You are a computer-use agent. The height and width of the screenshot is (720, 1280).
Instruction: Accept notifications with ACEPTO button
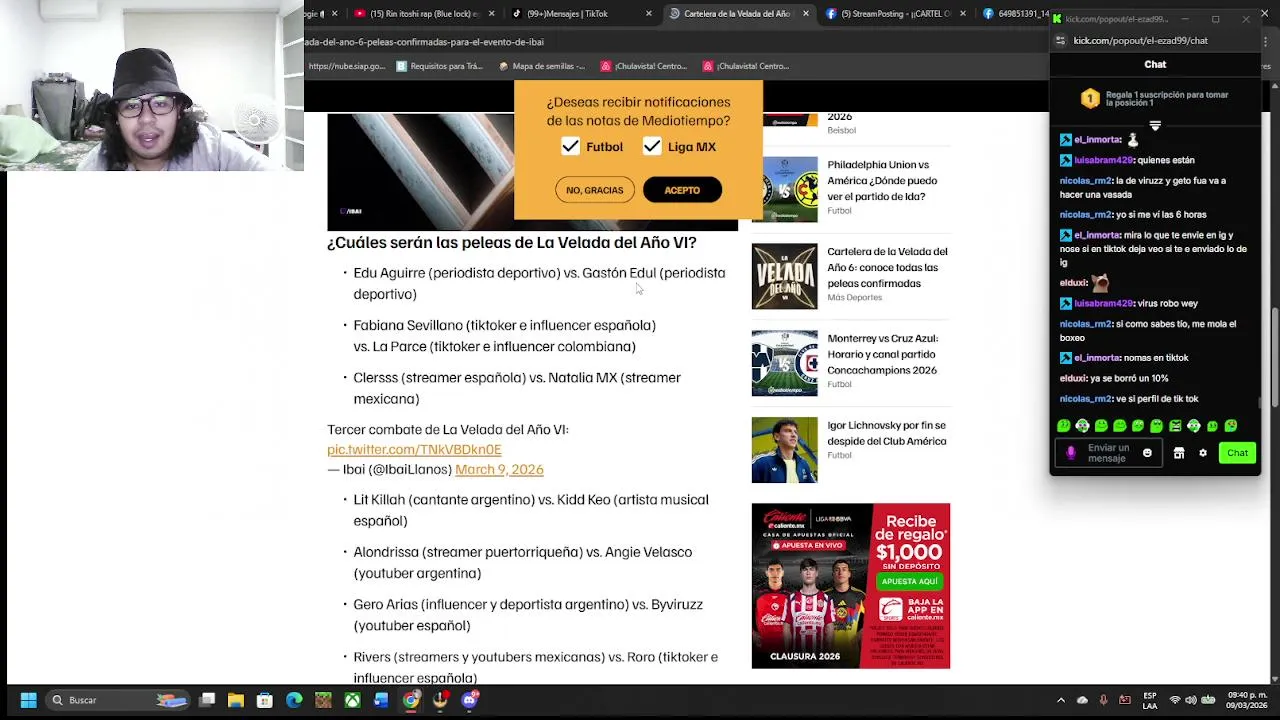(682, 190)
